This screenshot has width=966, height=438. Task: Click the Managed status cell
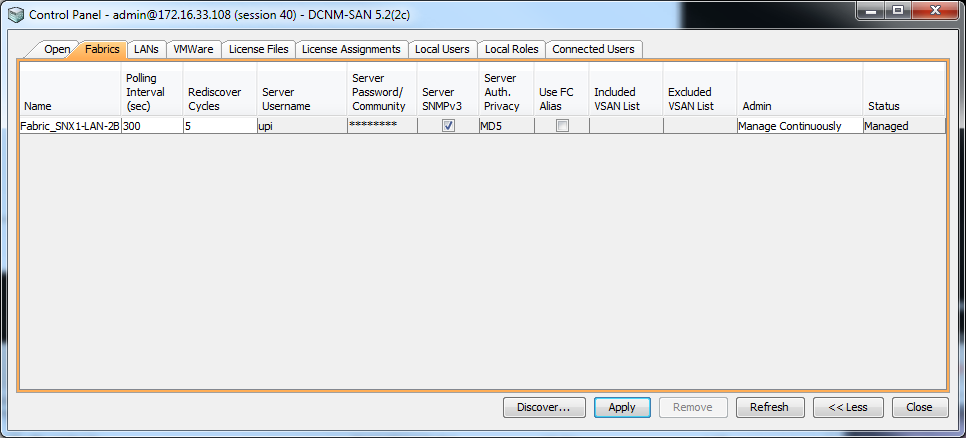pos(904,126)
